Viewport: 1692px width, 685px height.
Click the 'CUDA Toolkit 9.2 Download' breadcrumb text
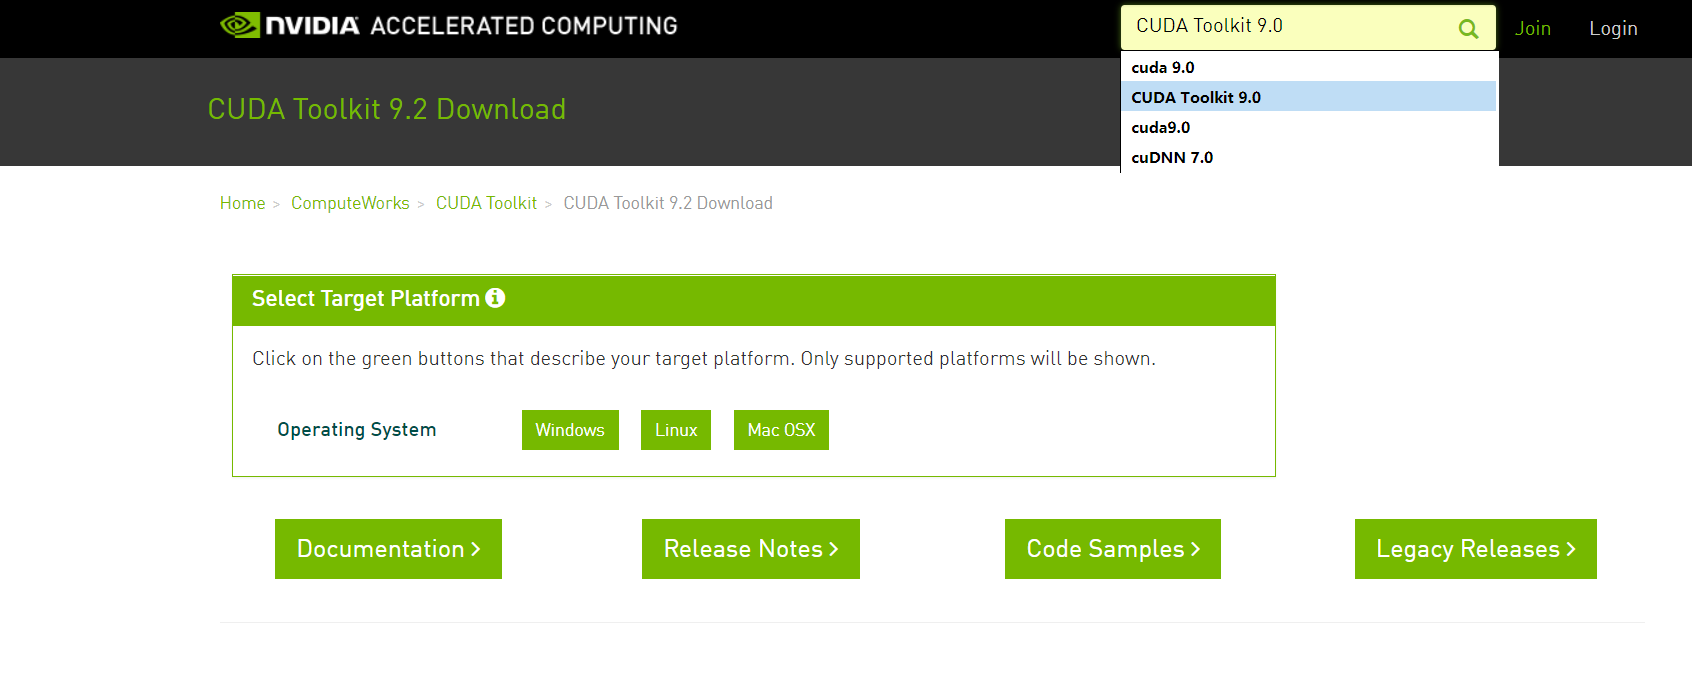coord(668,203)
